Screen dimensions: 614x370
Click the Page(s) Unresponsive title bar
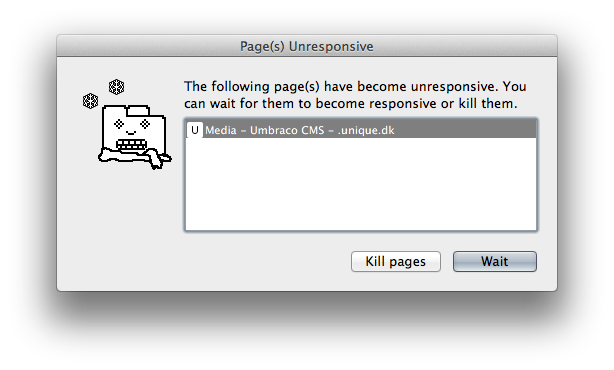pyautogui.click(x=307, y=46)
